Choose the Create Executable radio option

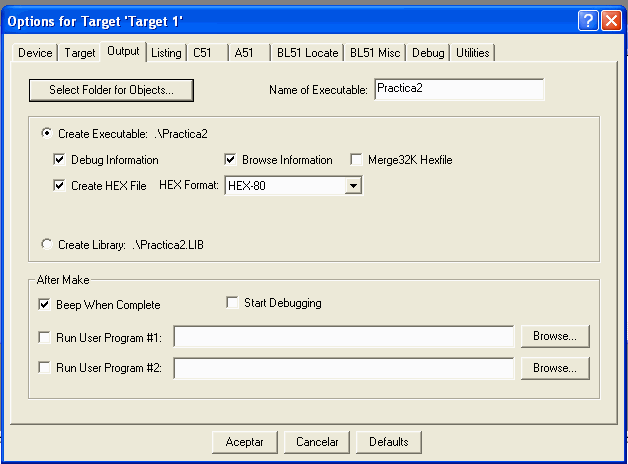47,133
